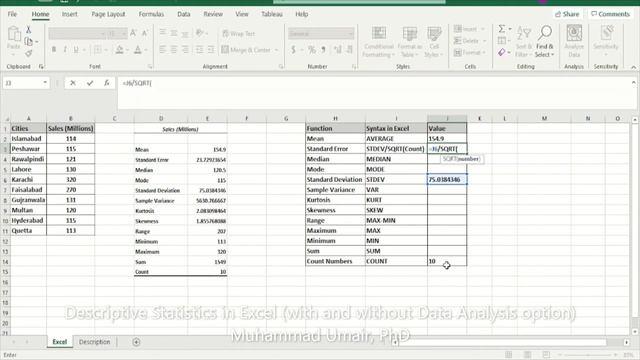Click in the formula bar
This screenshot has width=640, height=360.
pyautogui.click(x=373, y=92)
